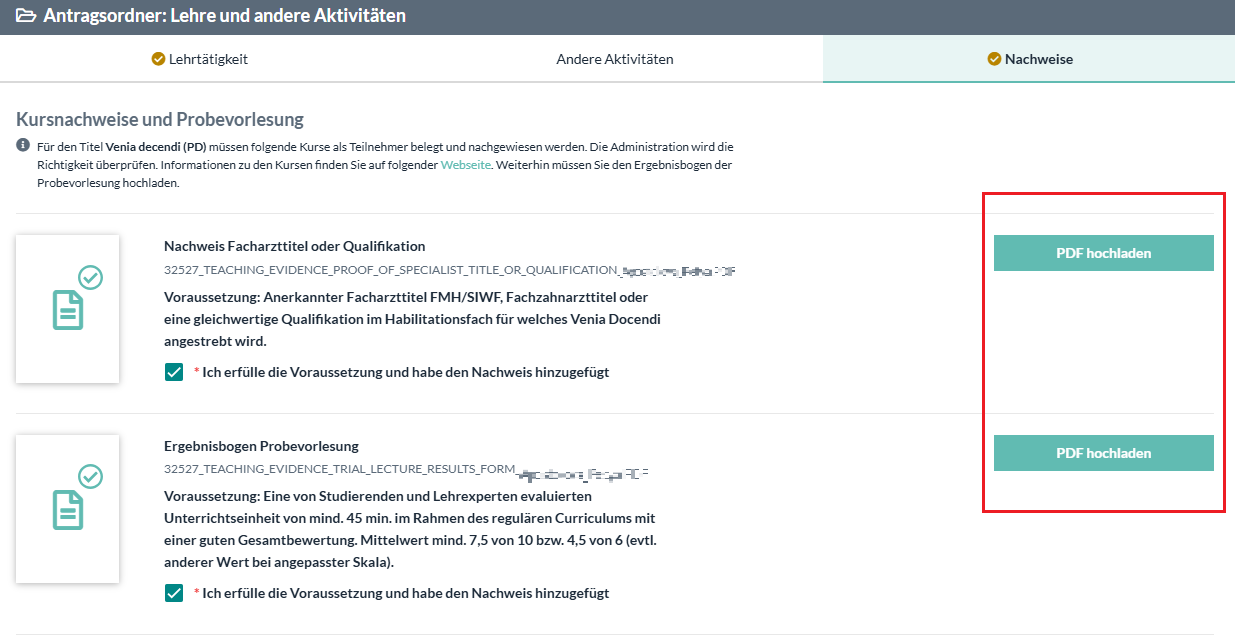Viewport: 1235px width, 640px height.
Task: Click the Antragsordner header title
Action: coord(224,17)
